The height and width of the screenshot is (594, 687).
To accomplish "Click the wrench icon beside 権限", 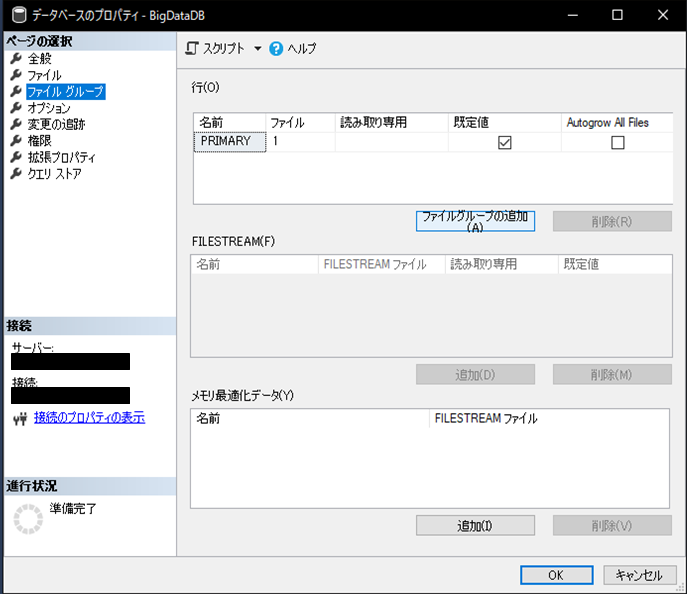I will tap(16, 141).
